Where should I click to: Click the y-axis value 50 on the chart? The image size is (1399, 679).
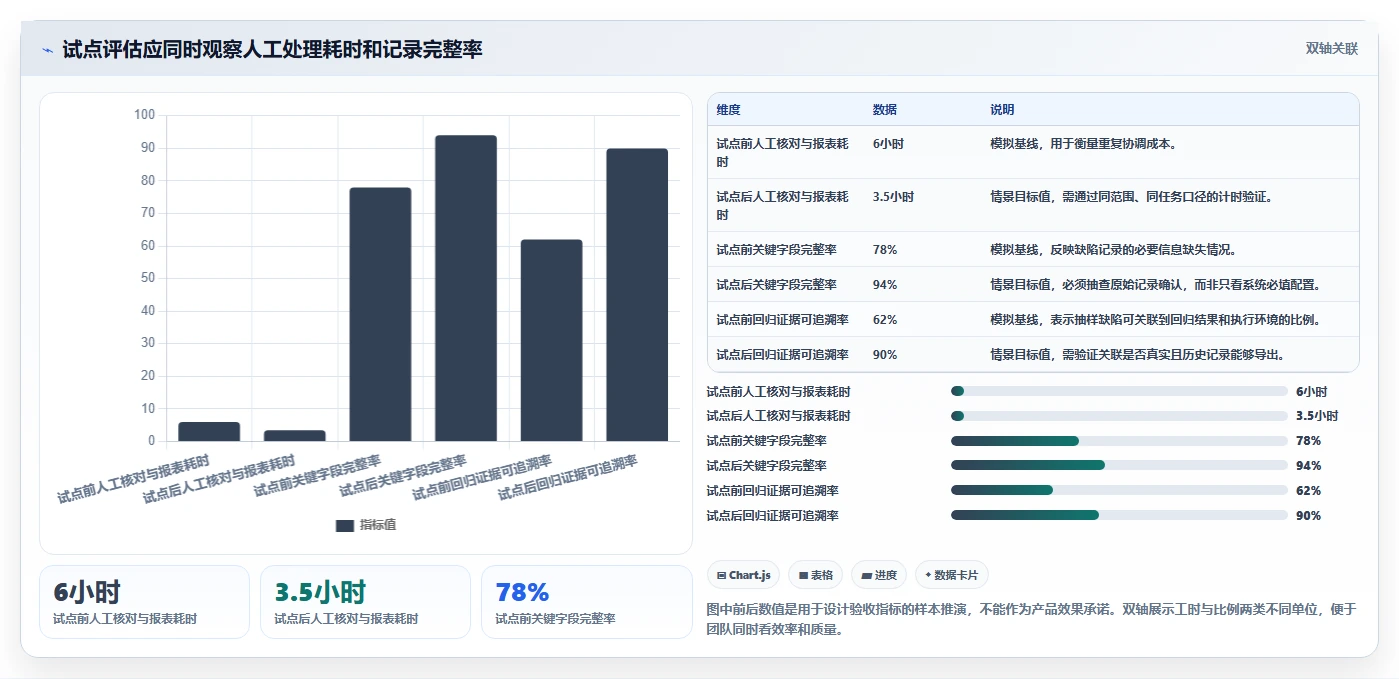147,278
